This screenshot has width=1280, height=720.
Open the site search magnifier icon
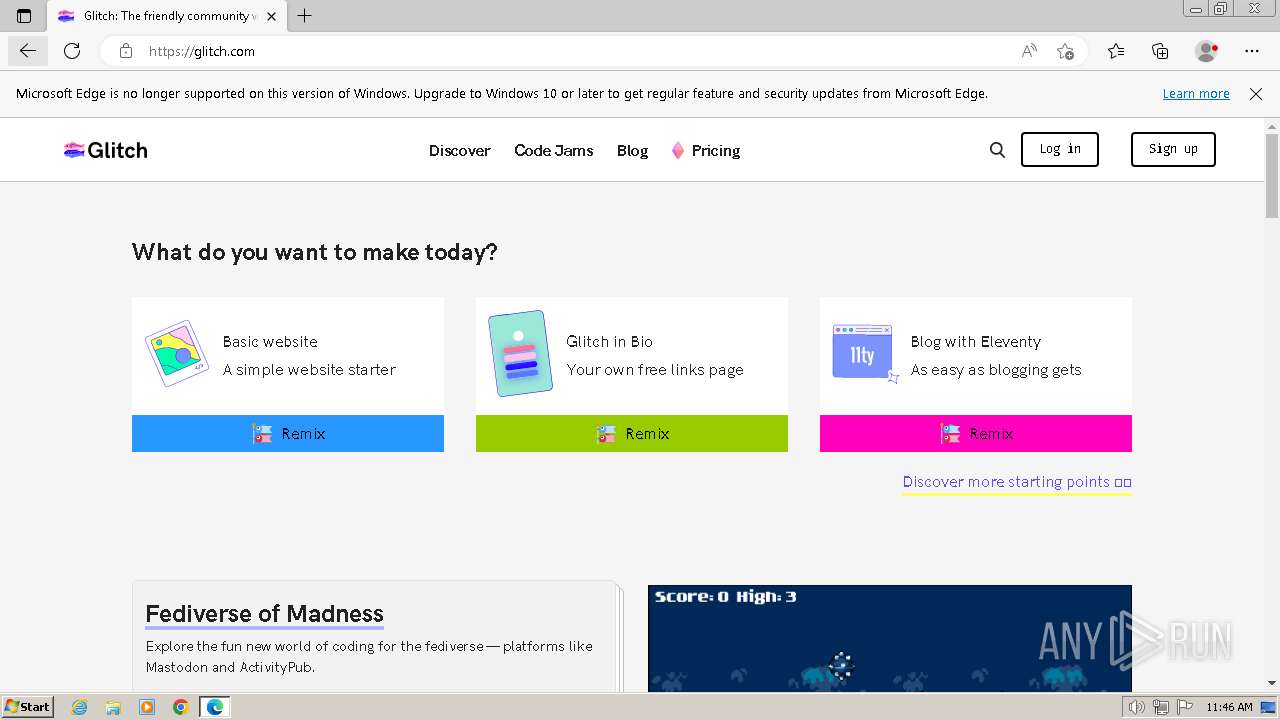997,150
